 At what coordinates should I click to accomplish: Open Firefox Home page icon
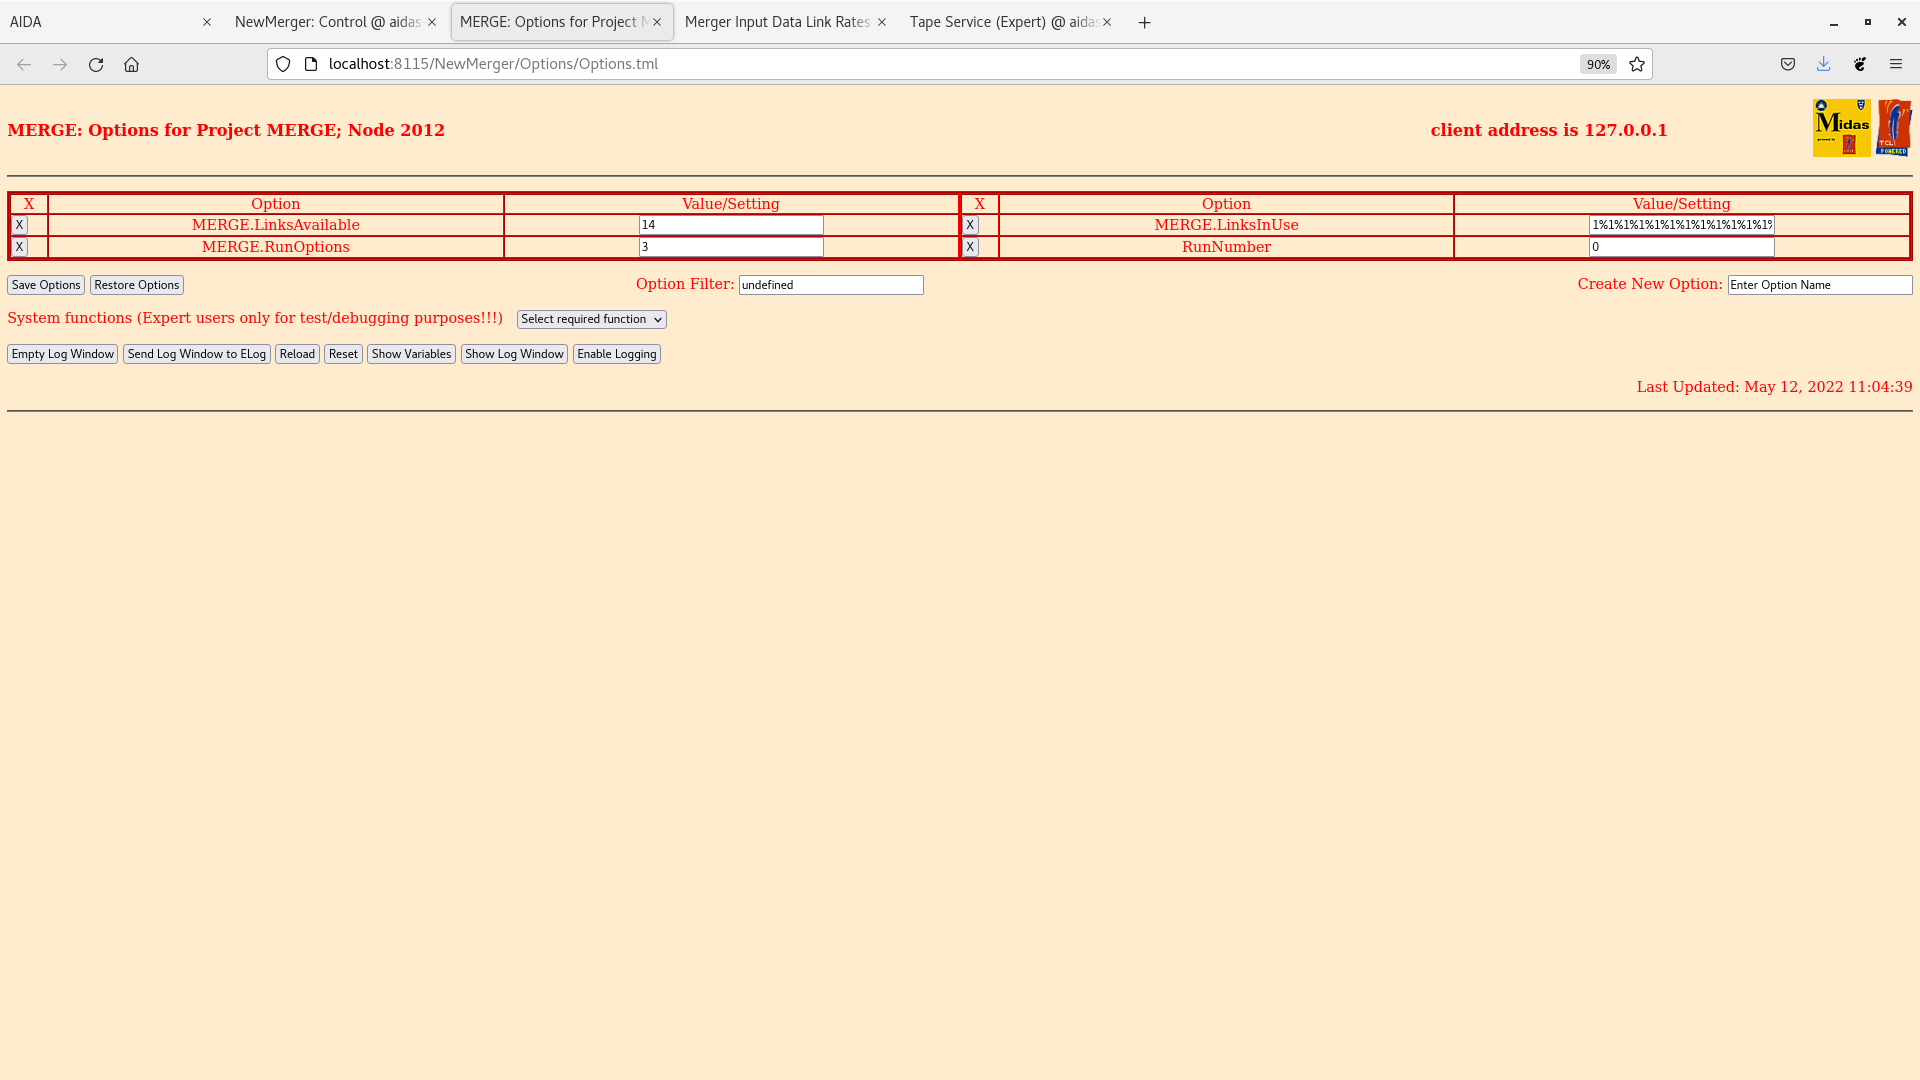pyautogui.click(x=131, y=64)
